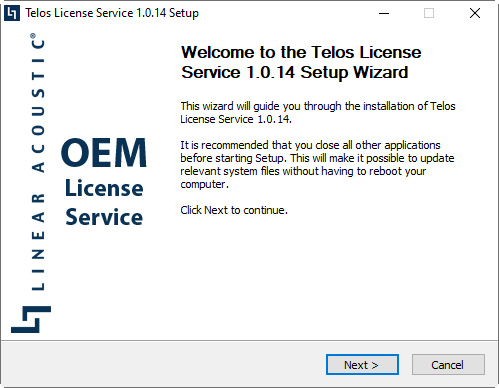Click the "Telos License Service 1.0.14 Setup" title text
This screenshot has height=388, width=499.
pyautogui.click(x=112, y=13)
